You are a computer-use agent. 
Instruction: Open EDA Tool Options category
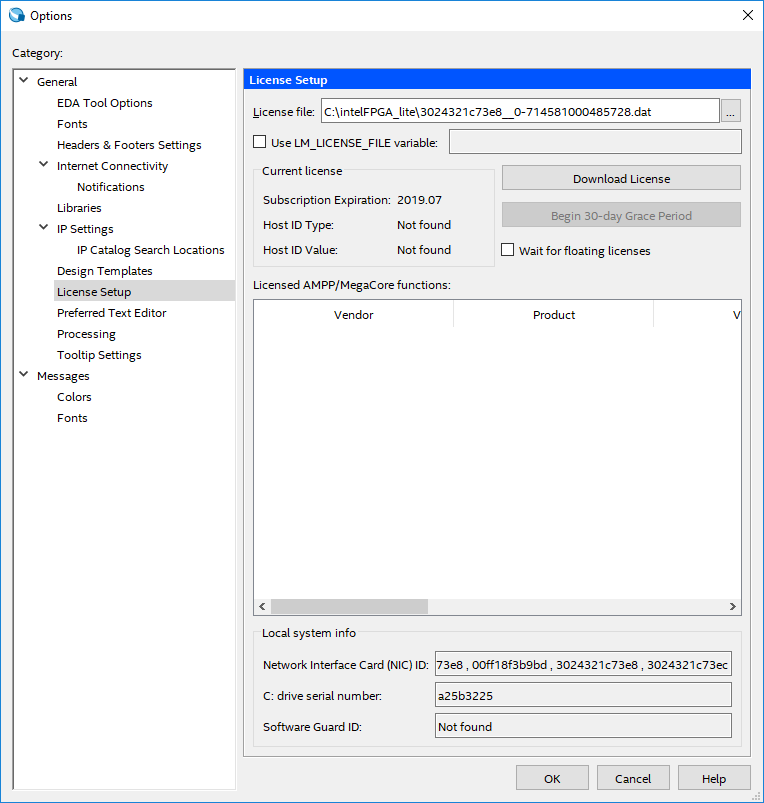[x=104, y=103]
